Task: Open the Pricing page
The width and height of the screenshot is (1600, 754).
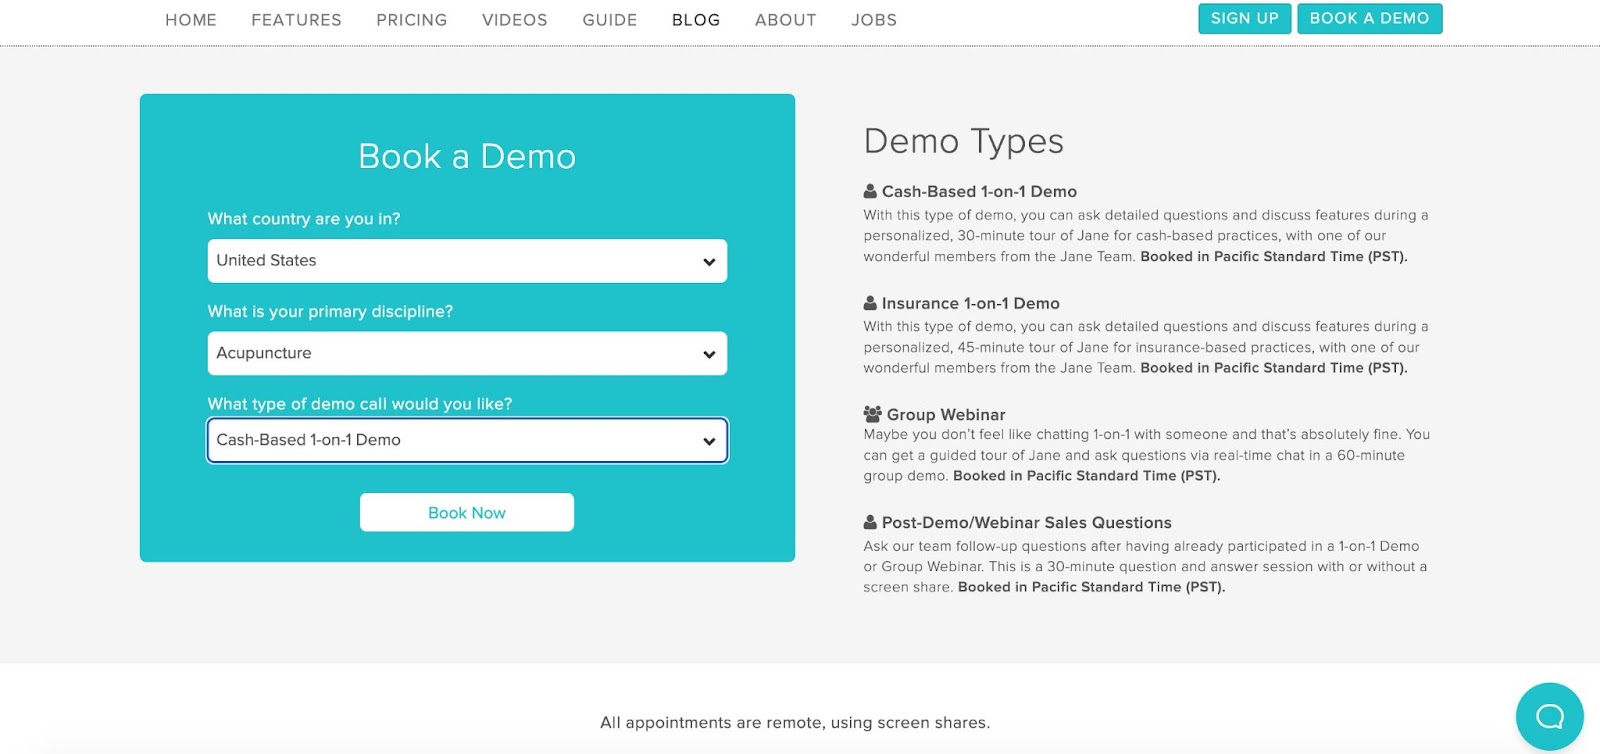Action: coord(412,20)
